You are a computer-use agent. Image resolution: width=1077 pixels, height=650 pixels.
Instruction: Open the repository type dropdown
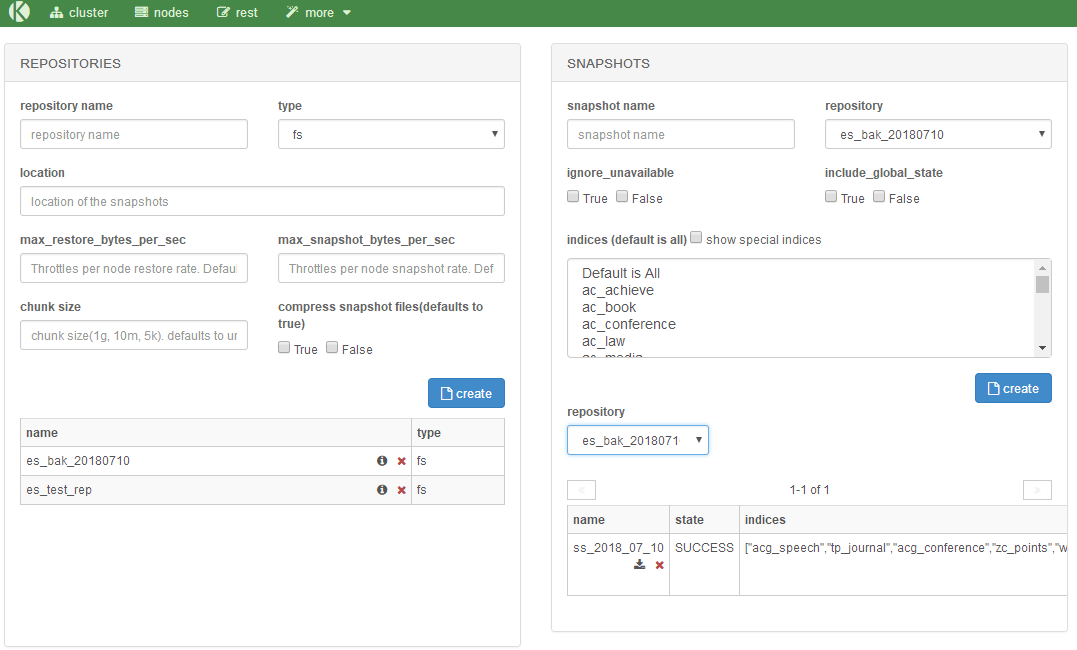point(391,134)
